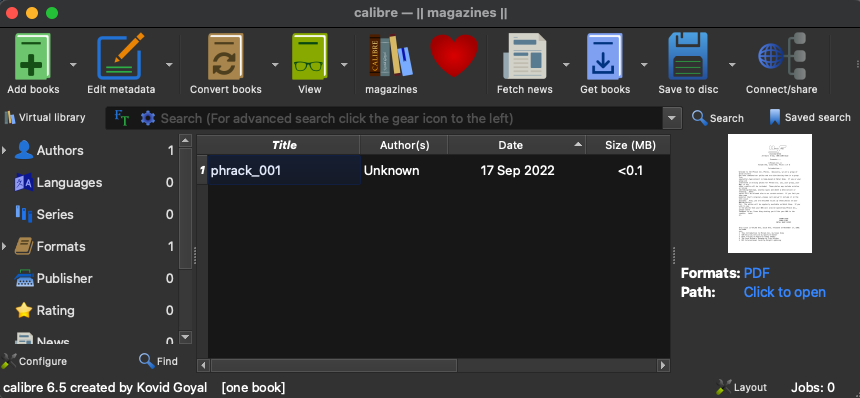Sort by the Date column header
Screen dimensions: 860x398
(516, 145)
